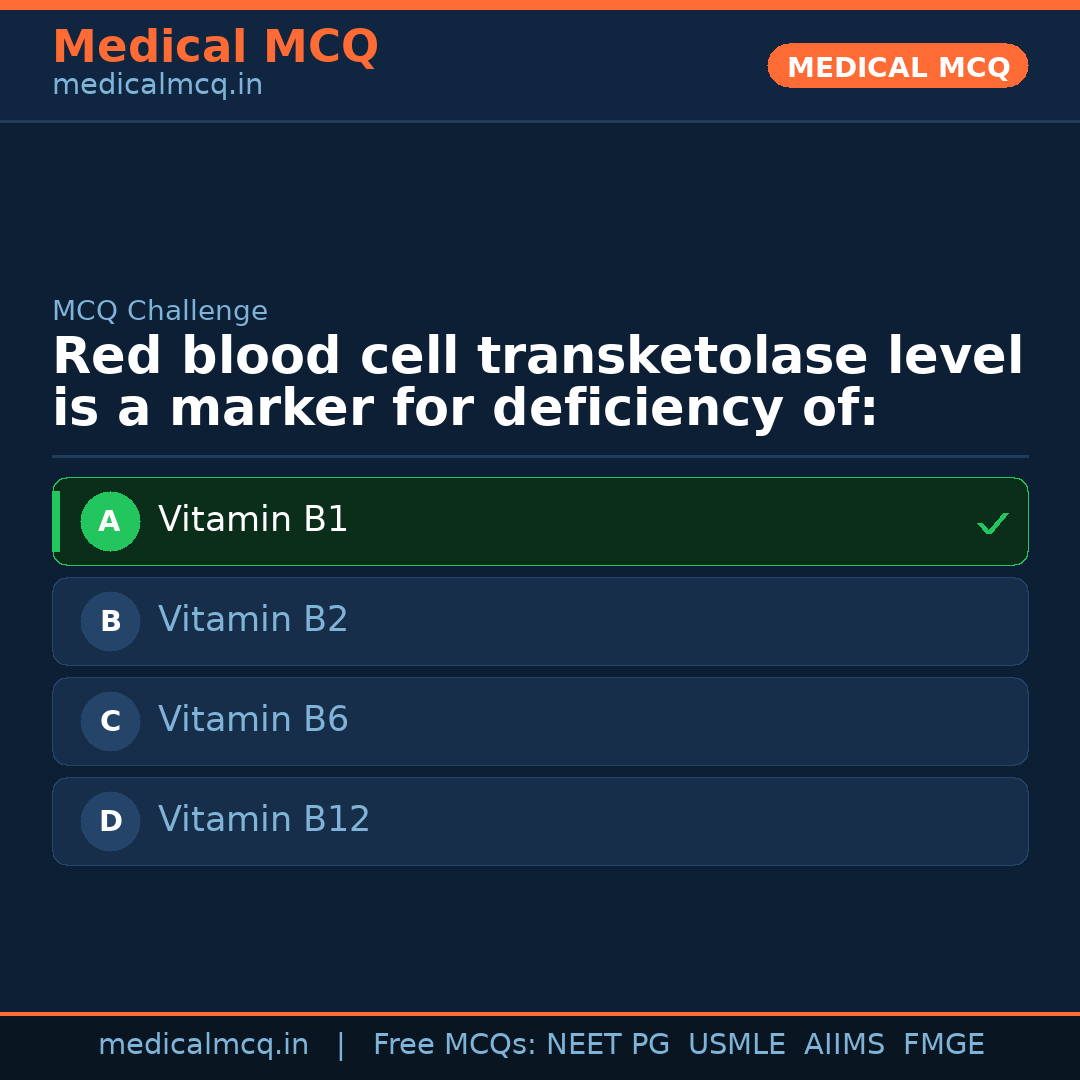Click the green A letter badge
The height and width of the screenshot is (1080, 1080).
coord(110,521)
